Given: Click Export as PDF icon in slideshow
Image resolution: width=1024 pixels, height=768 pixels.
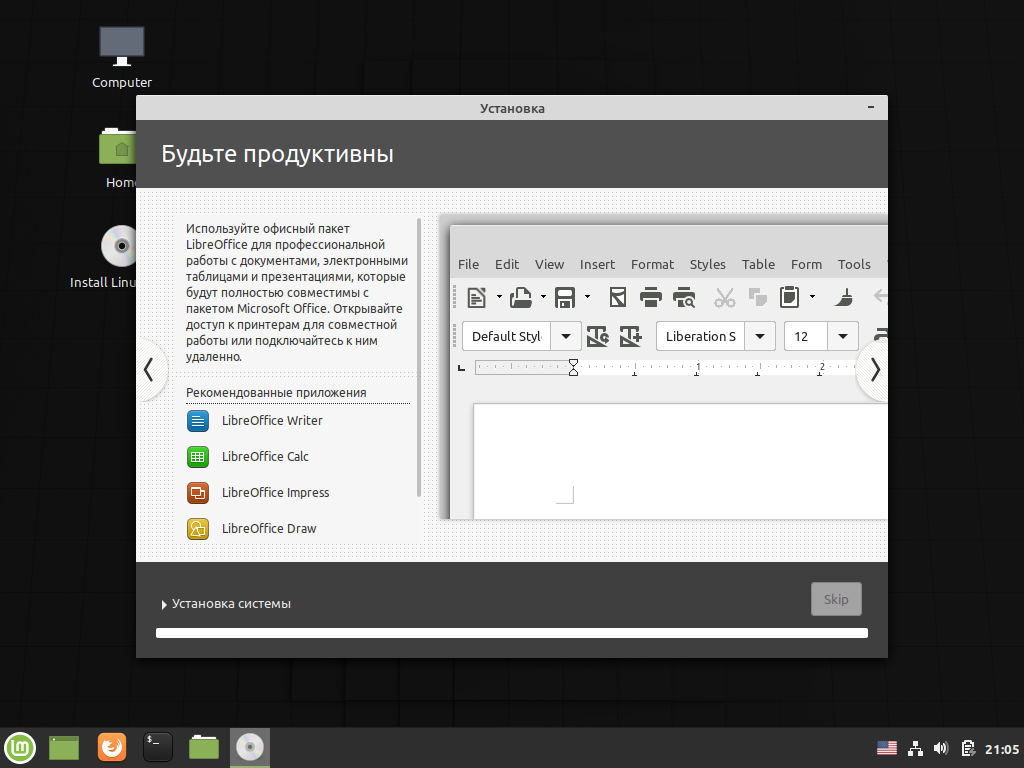Looking at the screenshot, I should pyautogui.click(x=618, y=297).
